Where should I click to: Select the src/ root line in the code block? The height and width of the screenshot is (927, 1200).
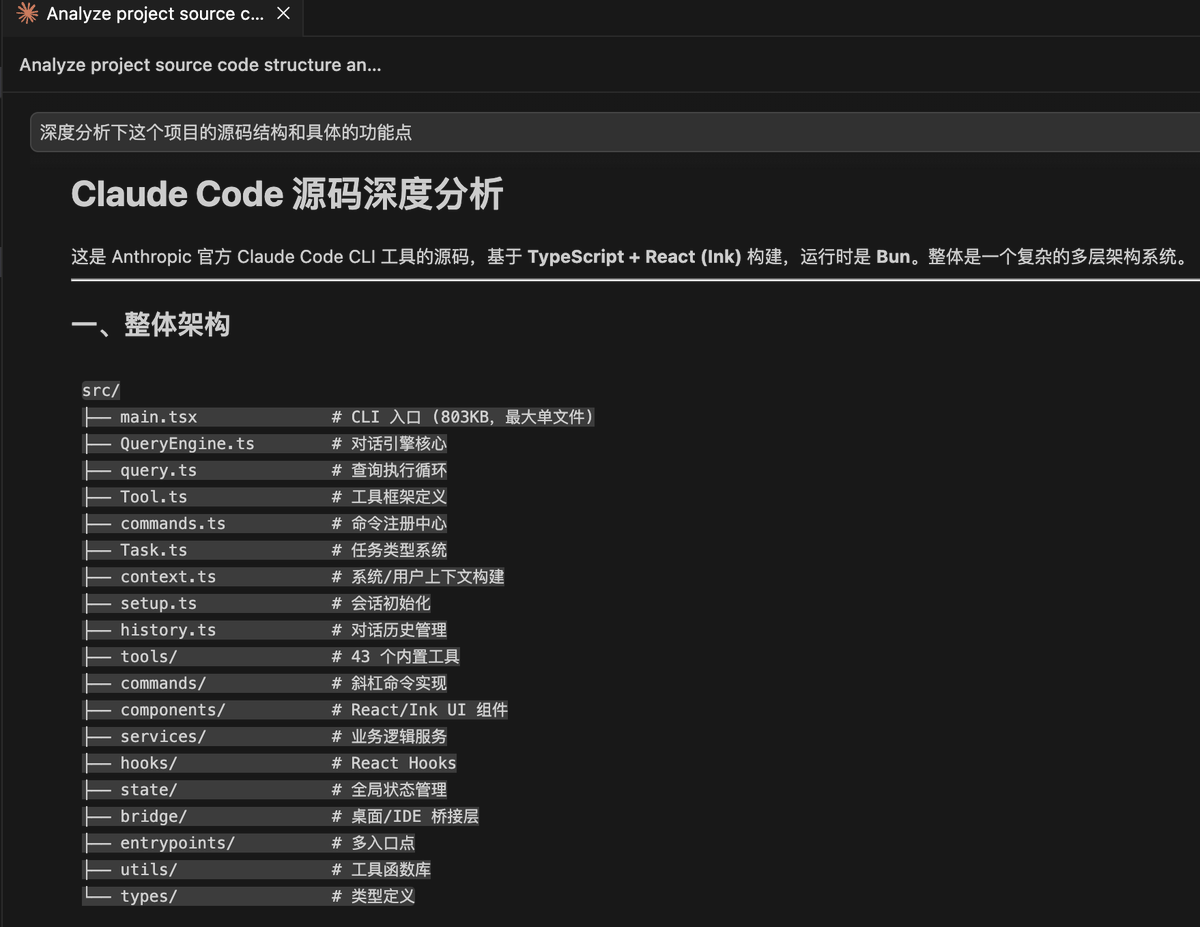click(x=100, y=390)
